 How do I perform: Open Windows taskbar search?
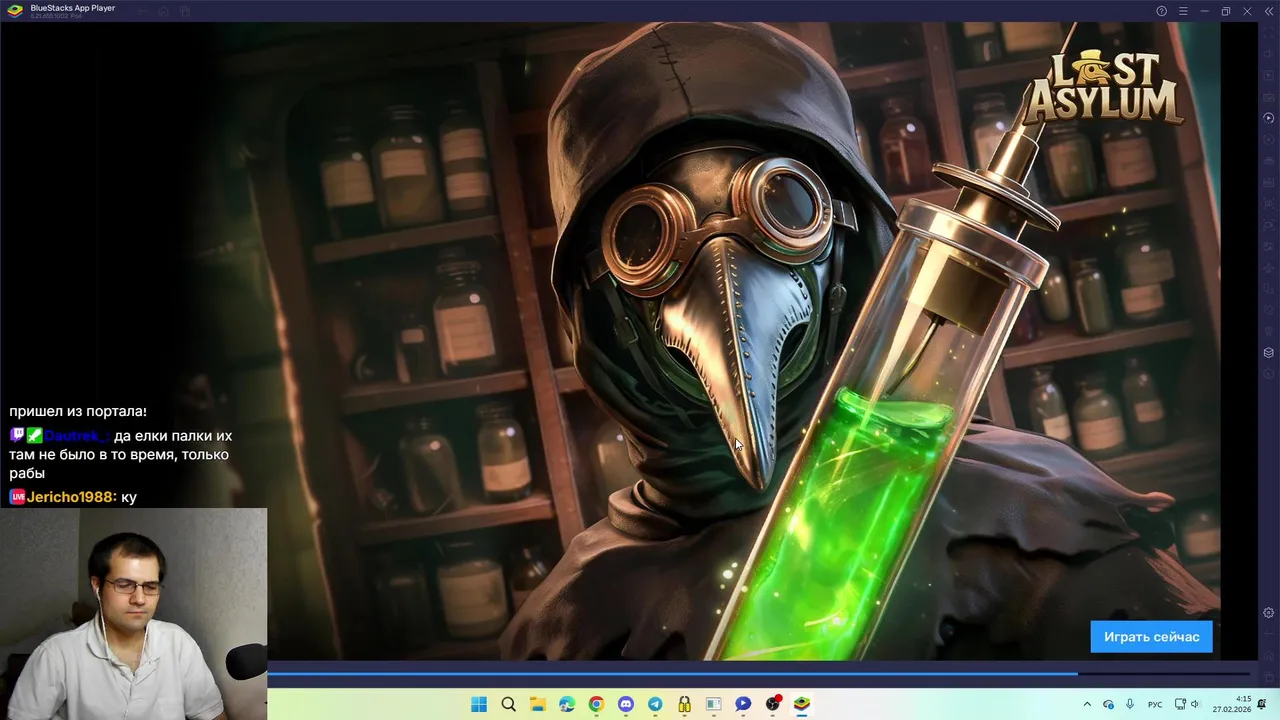click(508, 704)
